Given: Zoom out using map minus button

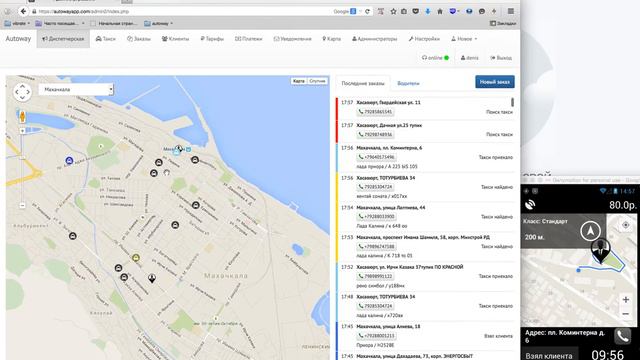Looking at the screenshot, I should point(22,205).
